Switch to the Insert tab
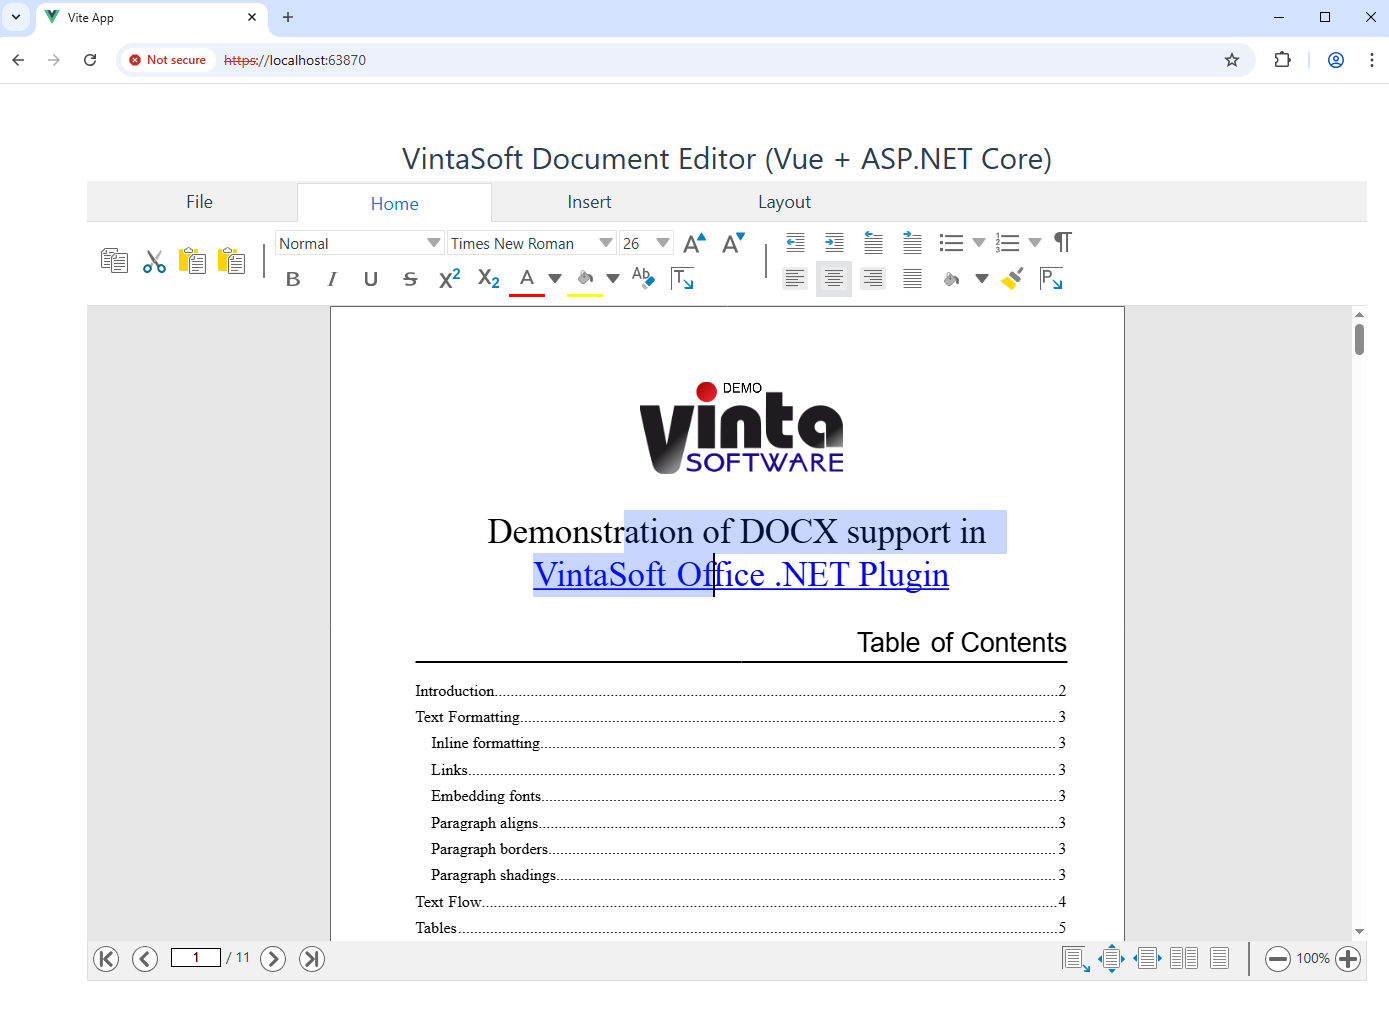The width and height of the screenshot is (1389, 1024). point(589,202)
